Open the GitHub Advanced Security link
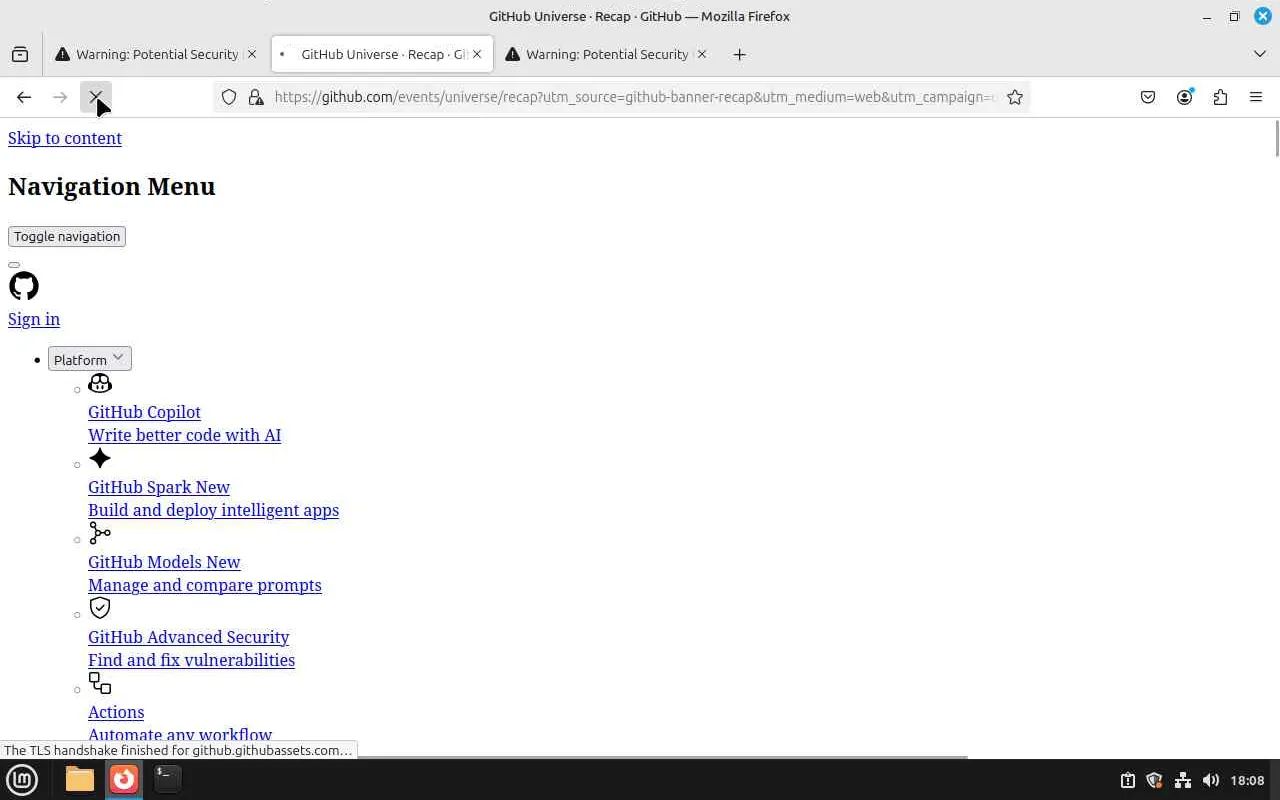 coord(188,637)
